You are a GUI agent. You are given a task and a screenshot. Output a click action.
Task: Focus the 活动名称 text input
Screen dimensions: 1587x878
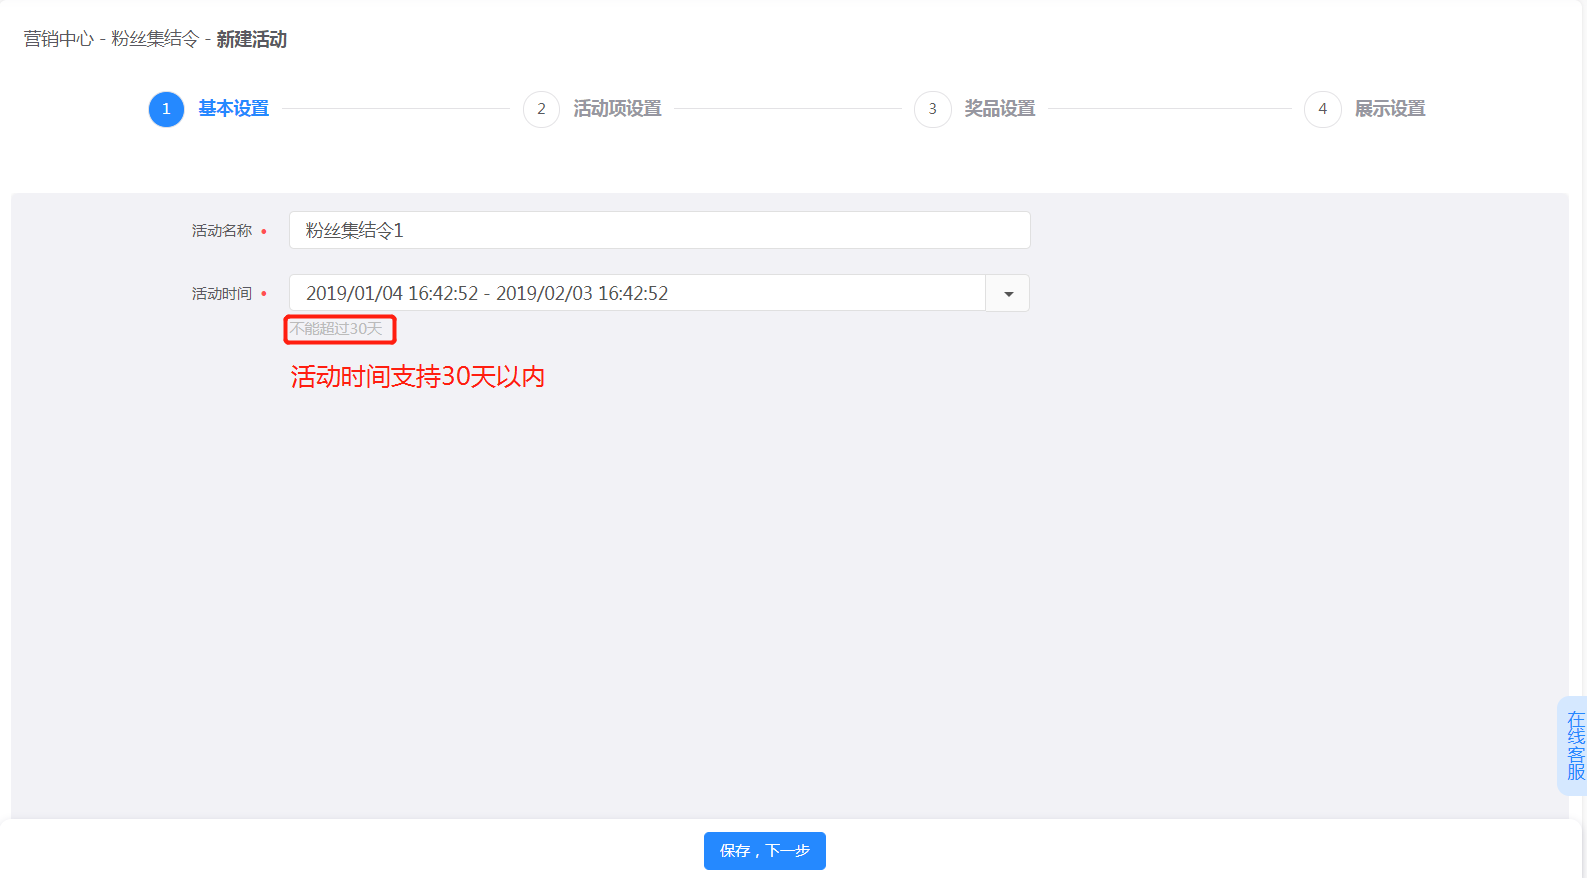[x=659, y=230]
